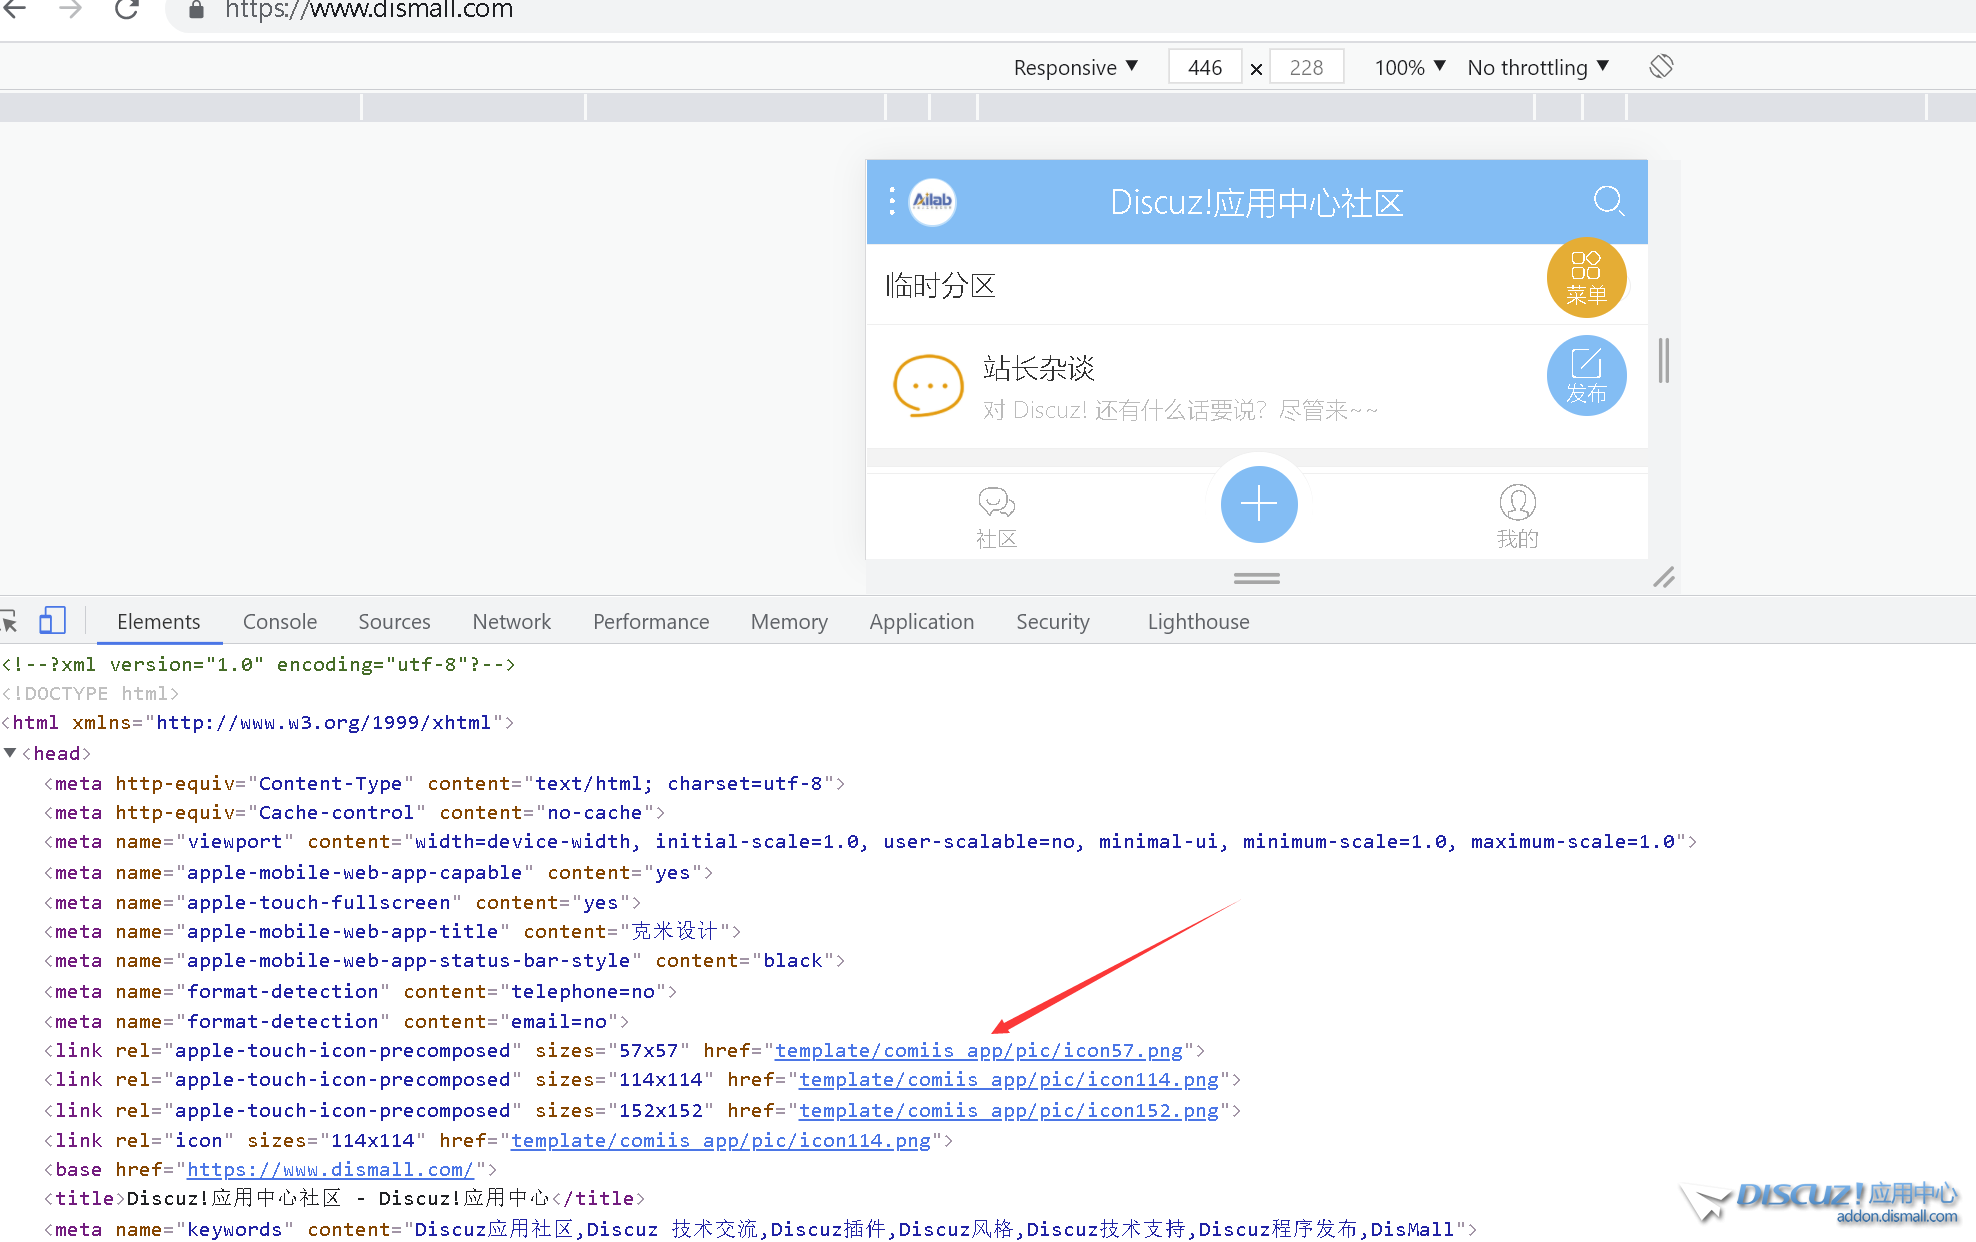Image resolution: width=1976 pixels, height=1242 pixels.
Task: Select the meta status-bar-style black row
Action: pyautogui.click(x=444, y=960)
